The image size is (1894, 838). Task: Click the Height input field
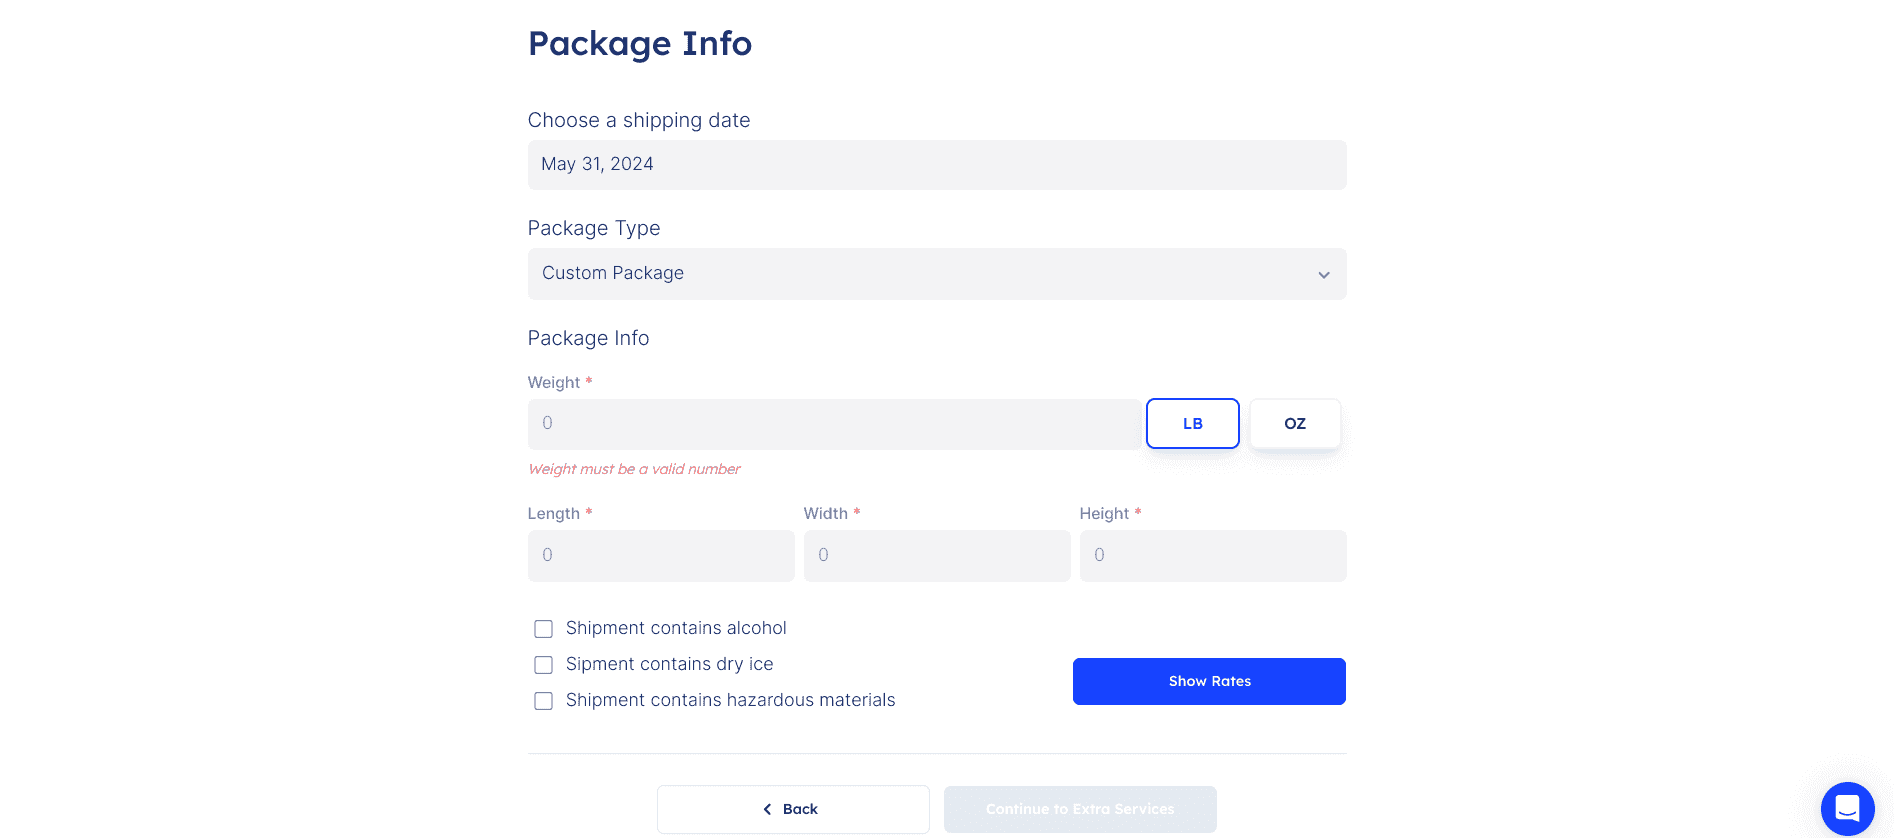pyautogui.click(x=1212, y=555)
